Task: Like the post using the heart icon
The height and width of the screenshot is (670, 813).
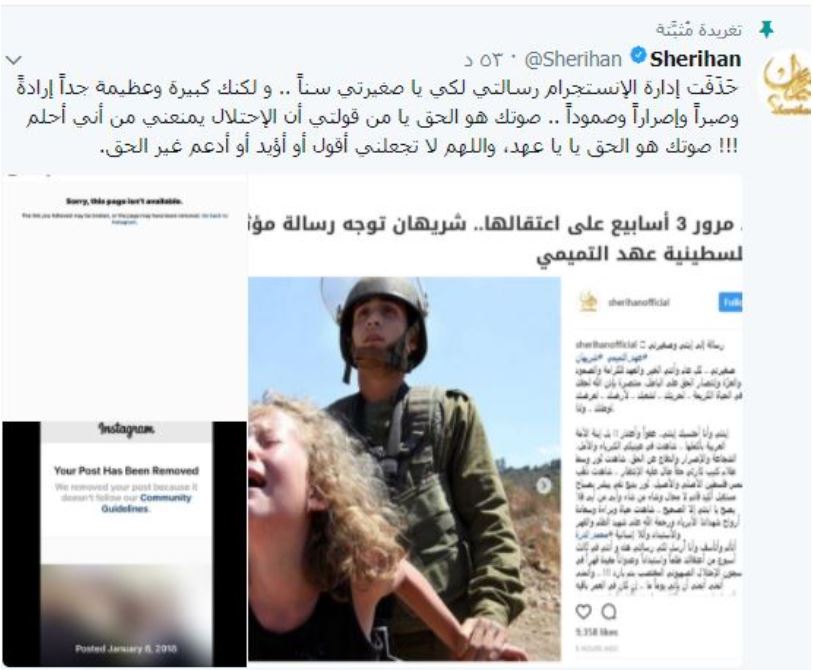Action: pyautogui.click(x=584, y=612)
